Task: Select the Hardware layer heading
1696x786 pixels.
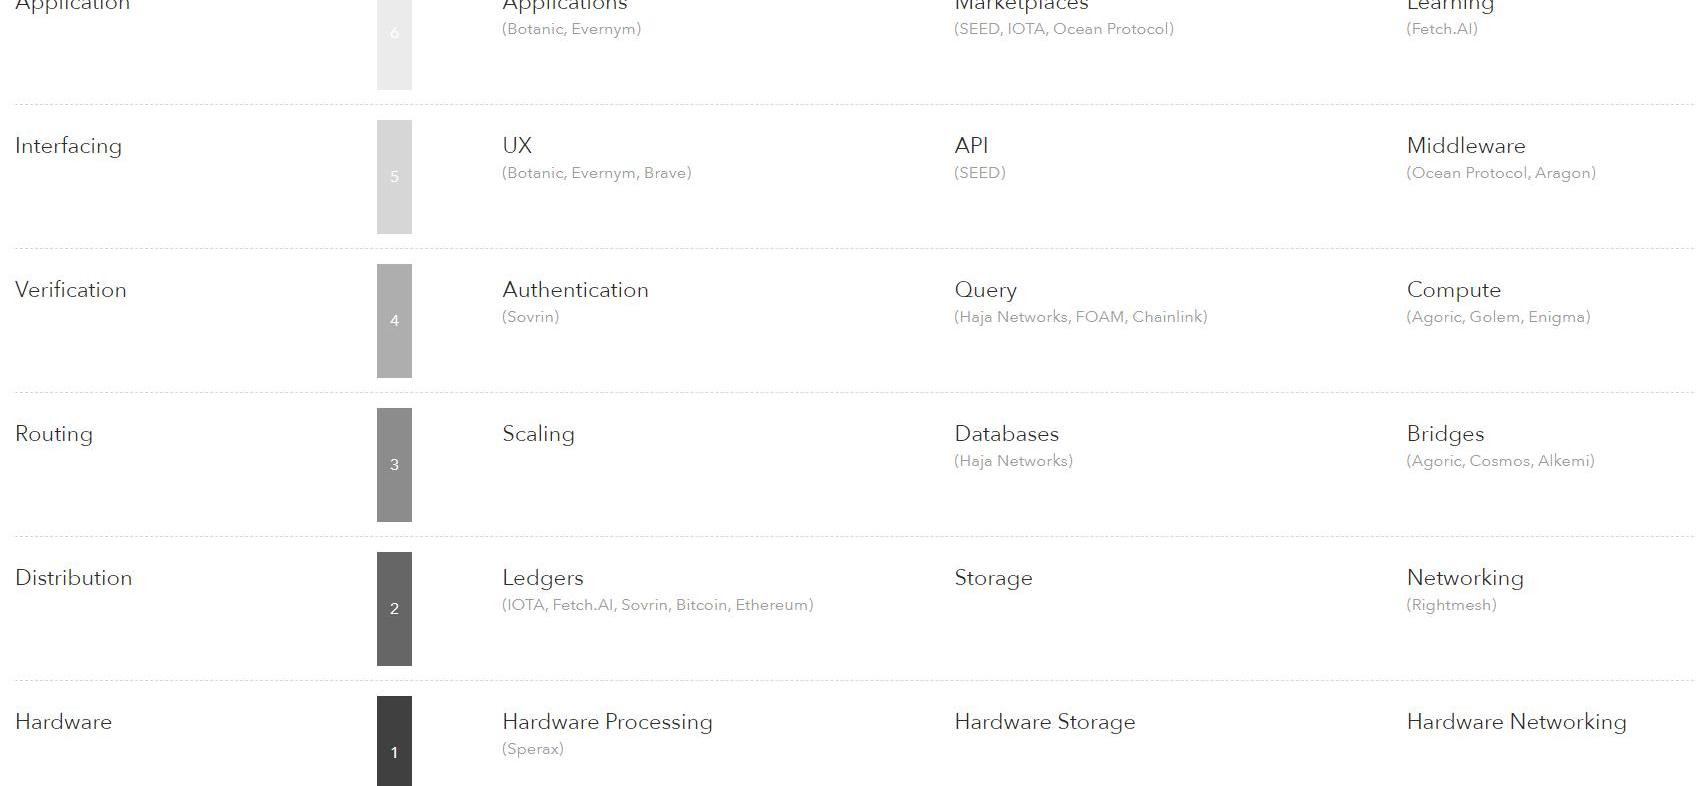Action: 63,722
